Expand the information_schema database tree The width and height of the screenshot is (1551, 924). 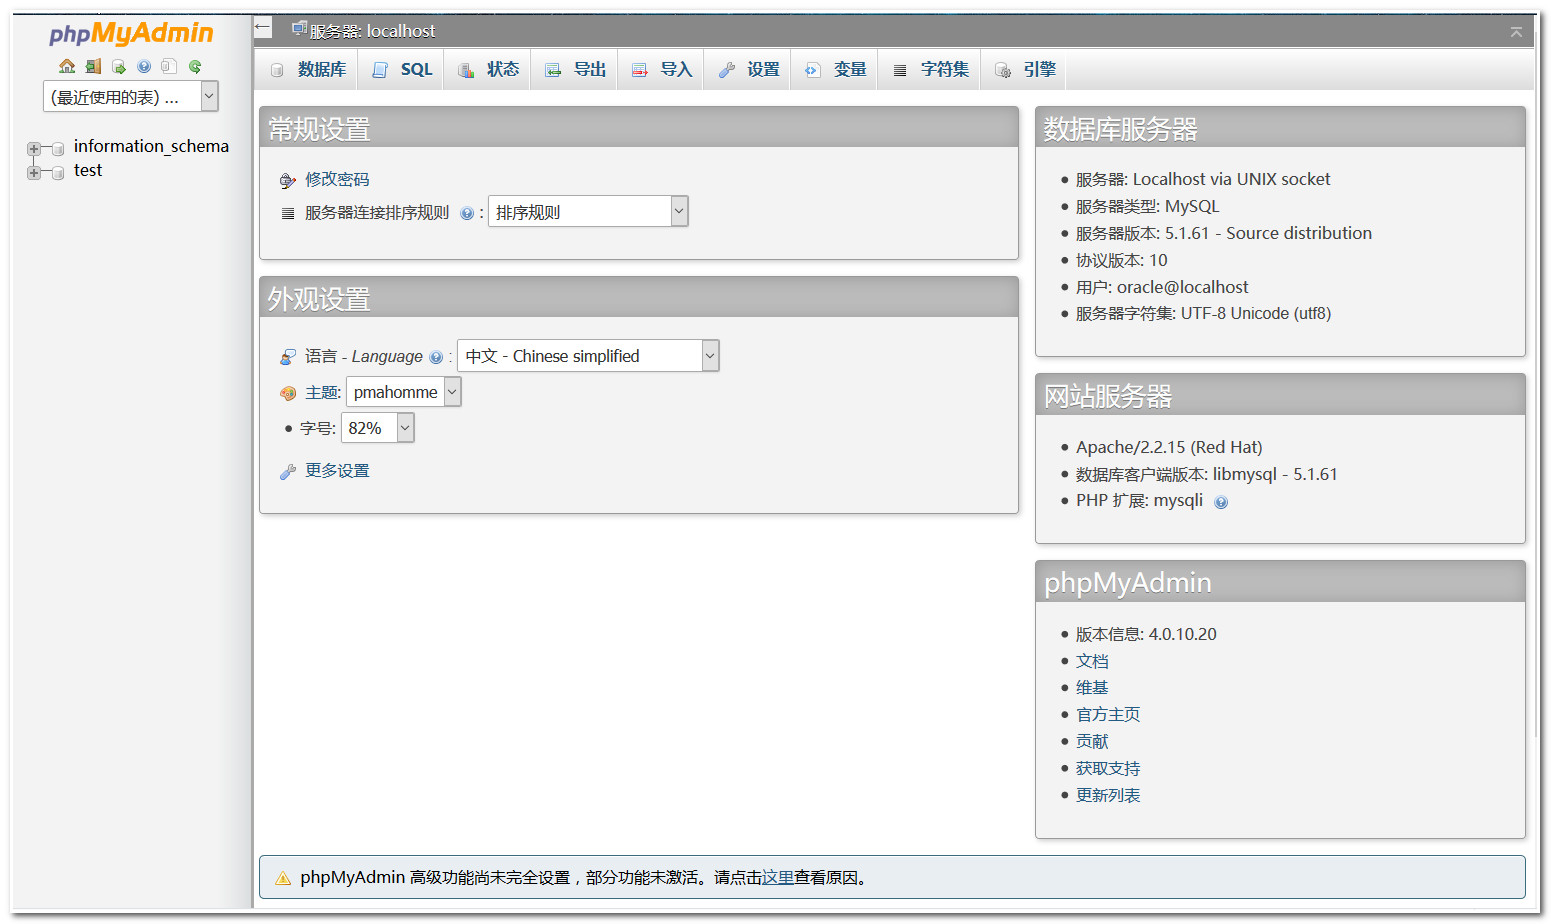click(34, 148)
